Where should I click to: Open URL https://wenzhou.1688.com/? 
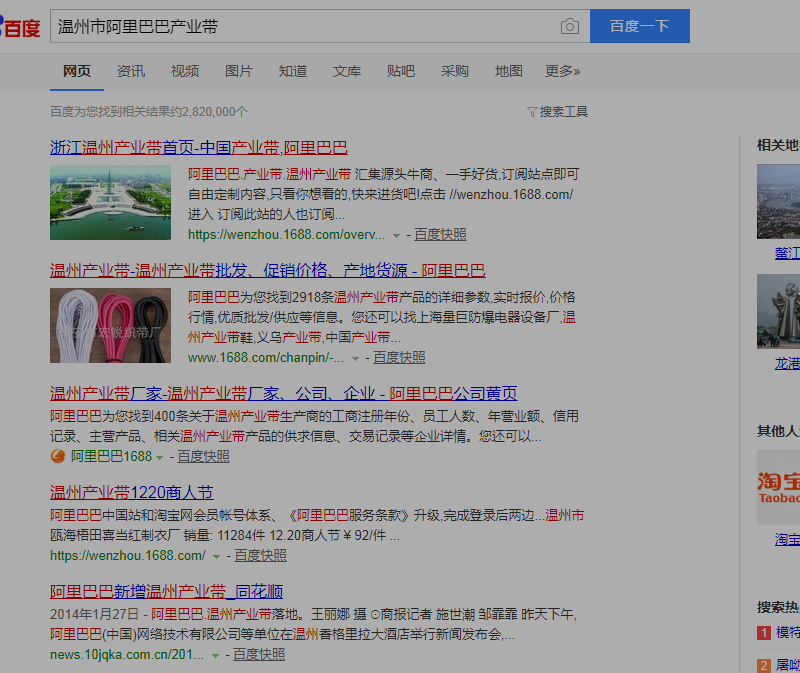[x=128, y=555]
